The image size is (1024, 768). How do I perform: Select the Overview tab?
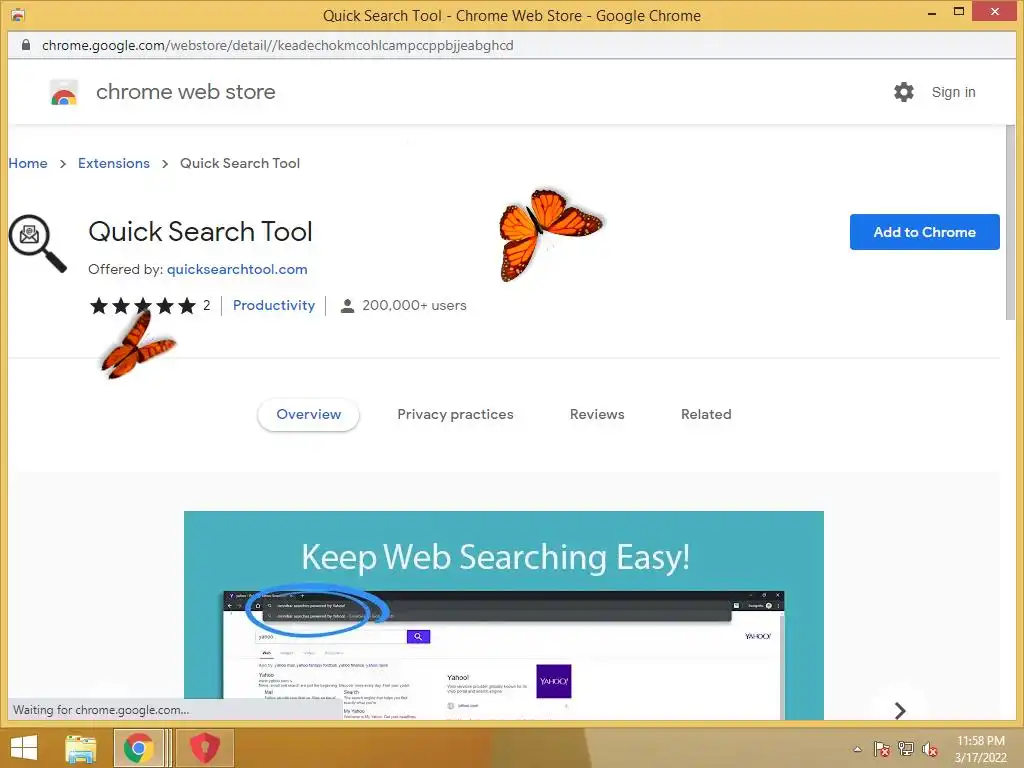coord(308,415)
